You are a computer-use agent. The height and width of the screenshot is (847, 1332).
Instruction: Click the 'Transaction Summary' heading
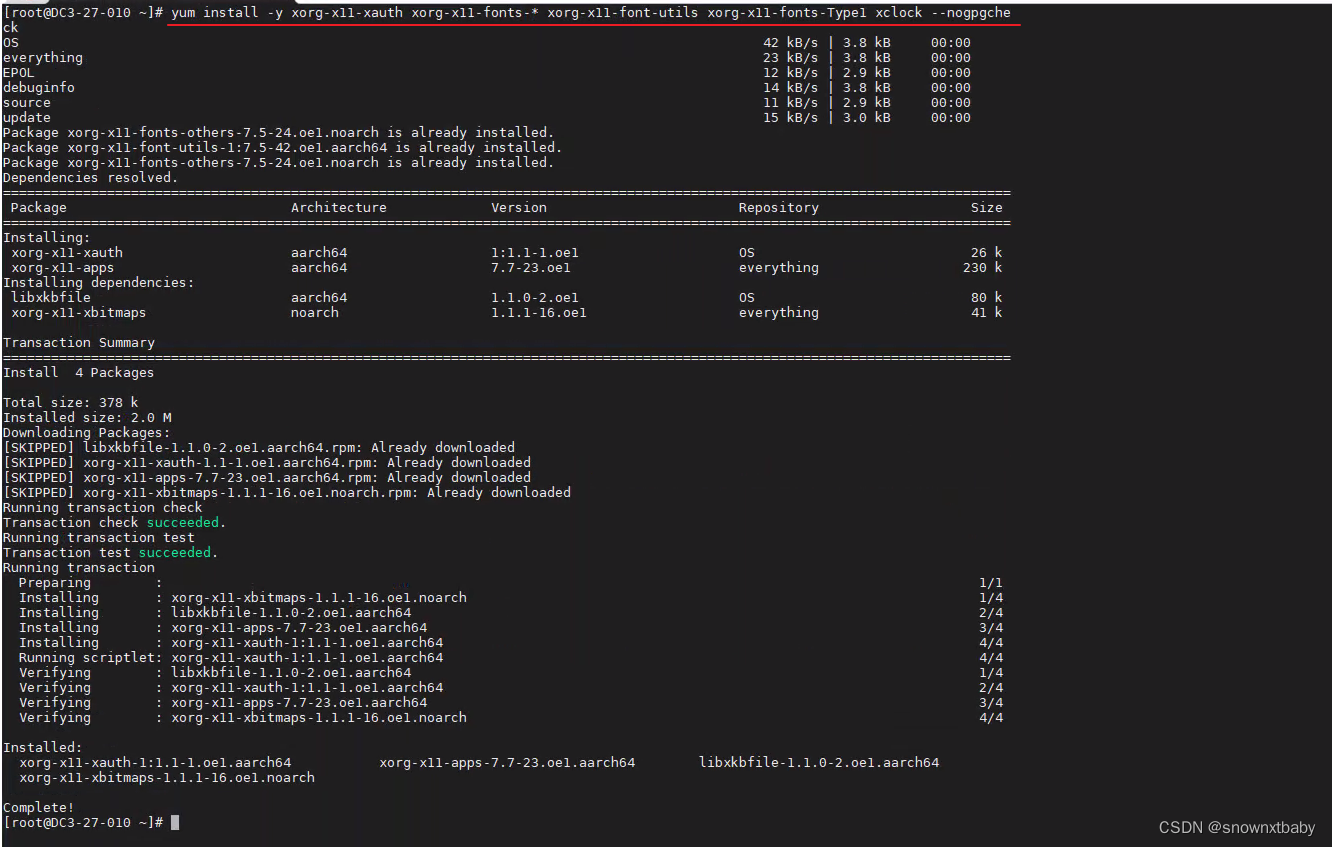(x=79, y=343)
